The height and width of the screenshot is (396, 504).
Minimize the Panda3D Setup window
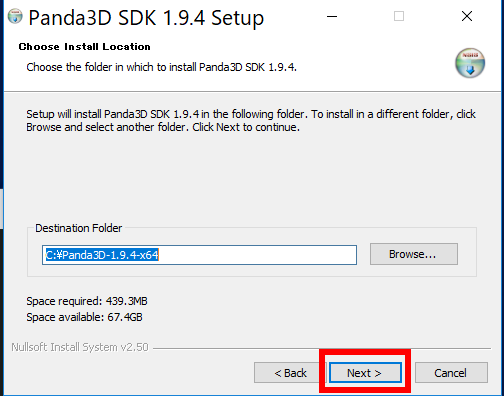[332, 16]
